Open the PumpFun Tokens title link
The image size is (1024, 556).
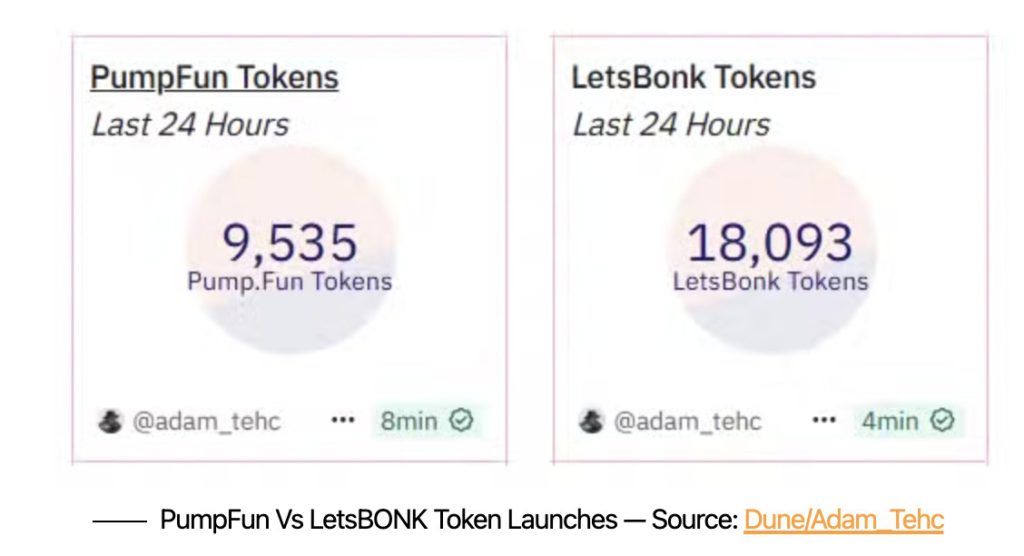pyautogui.click(x=214, y=78)
